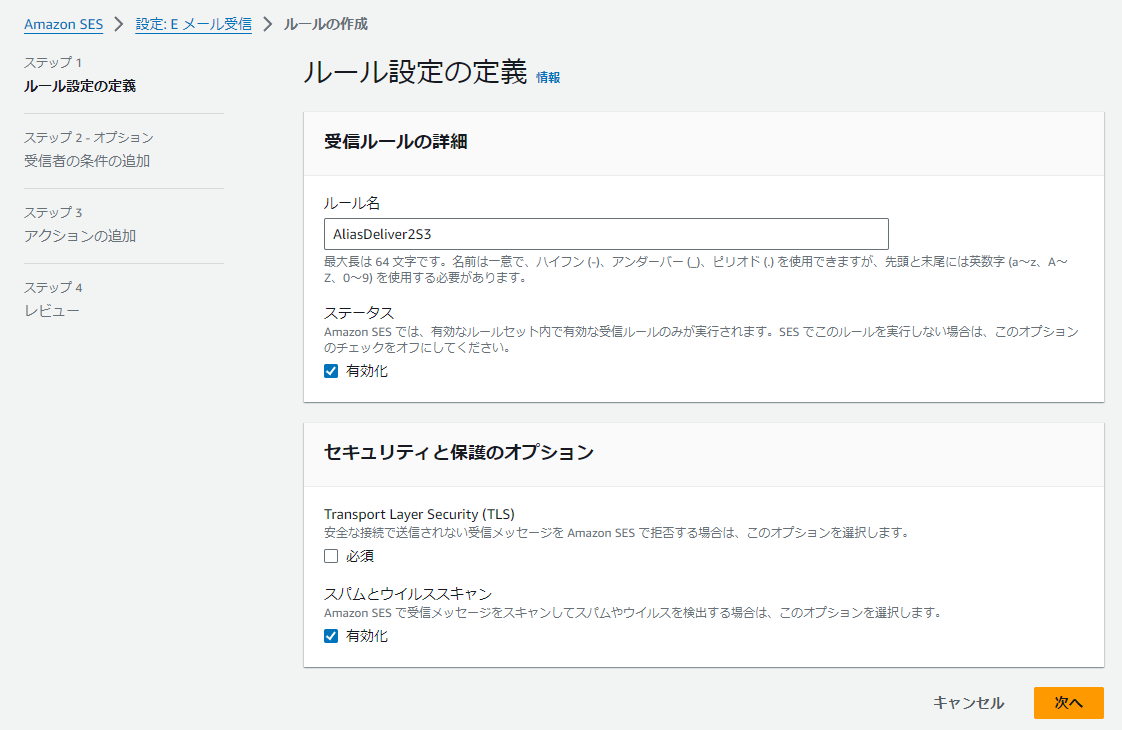Click the キャンセル button

968,703
